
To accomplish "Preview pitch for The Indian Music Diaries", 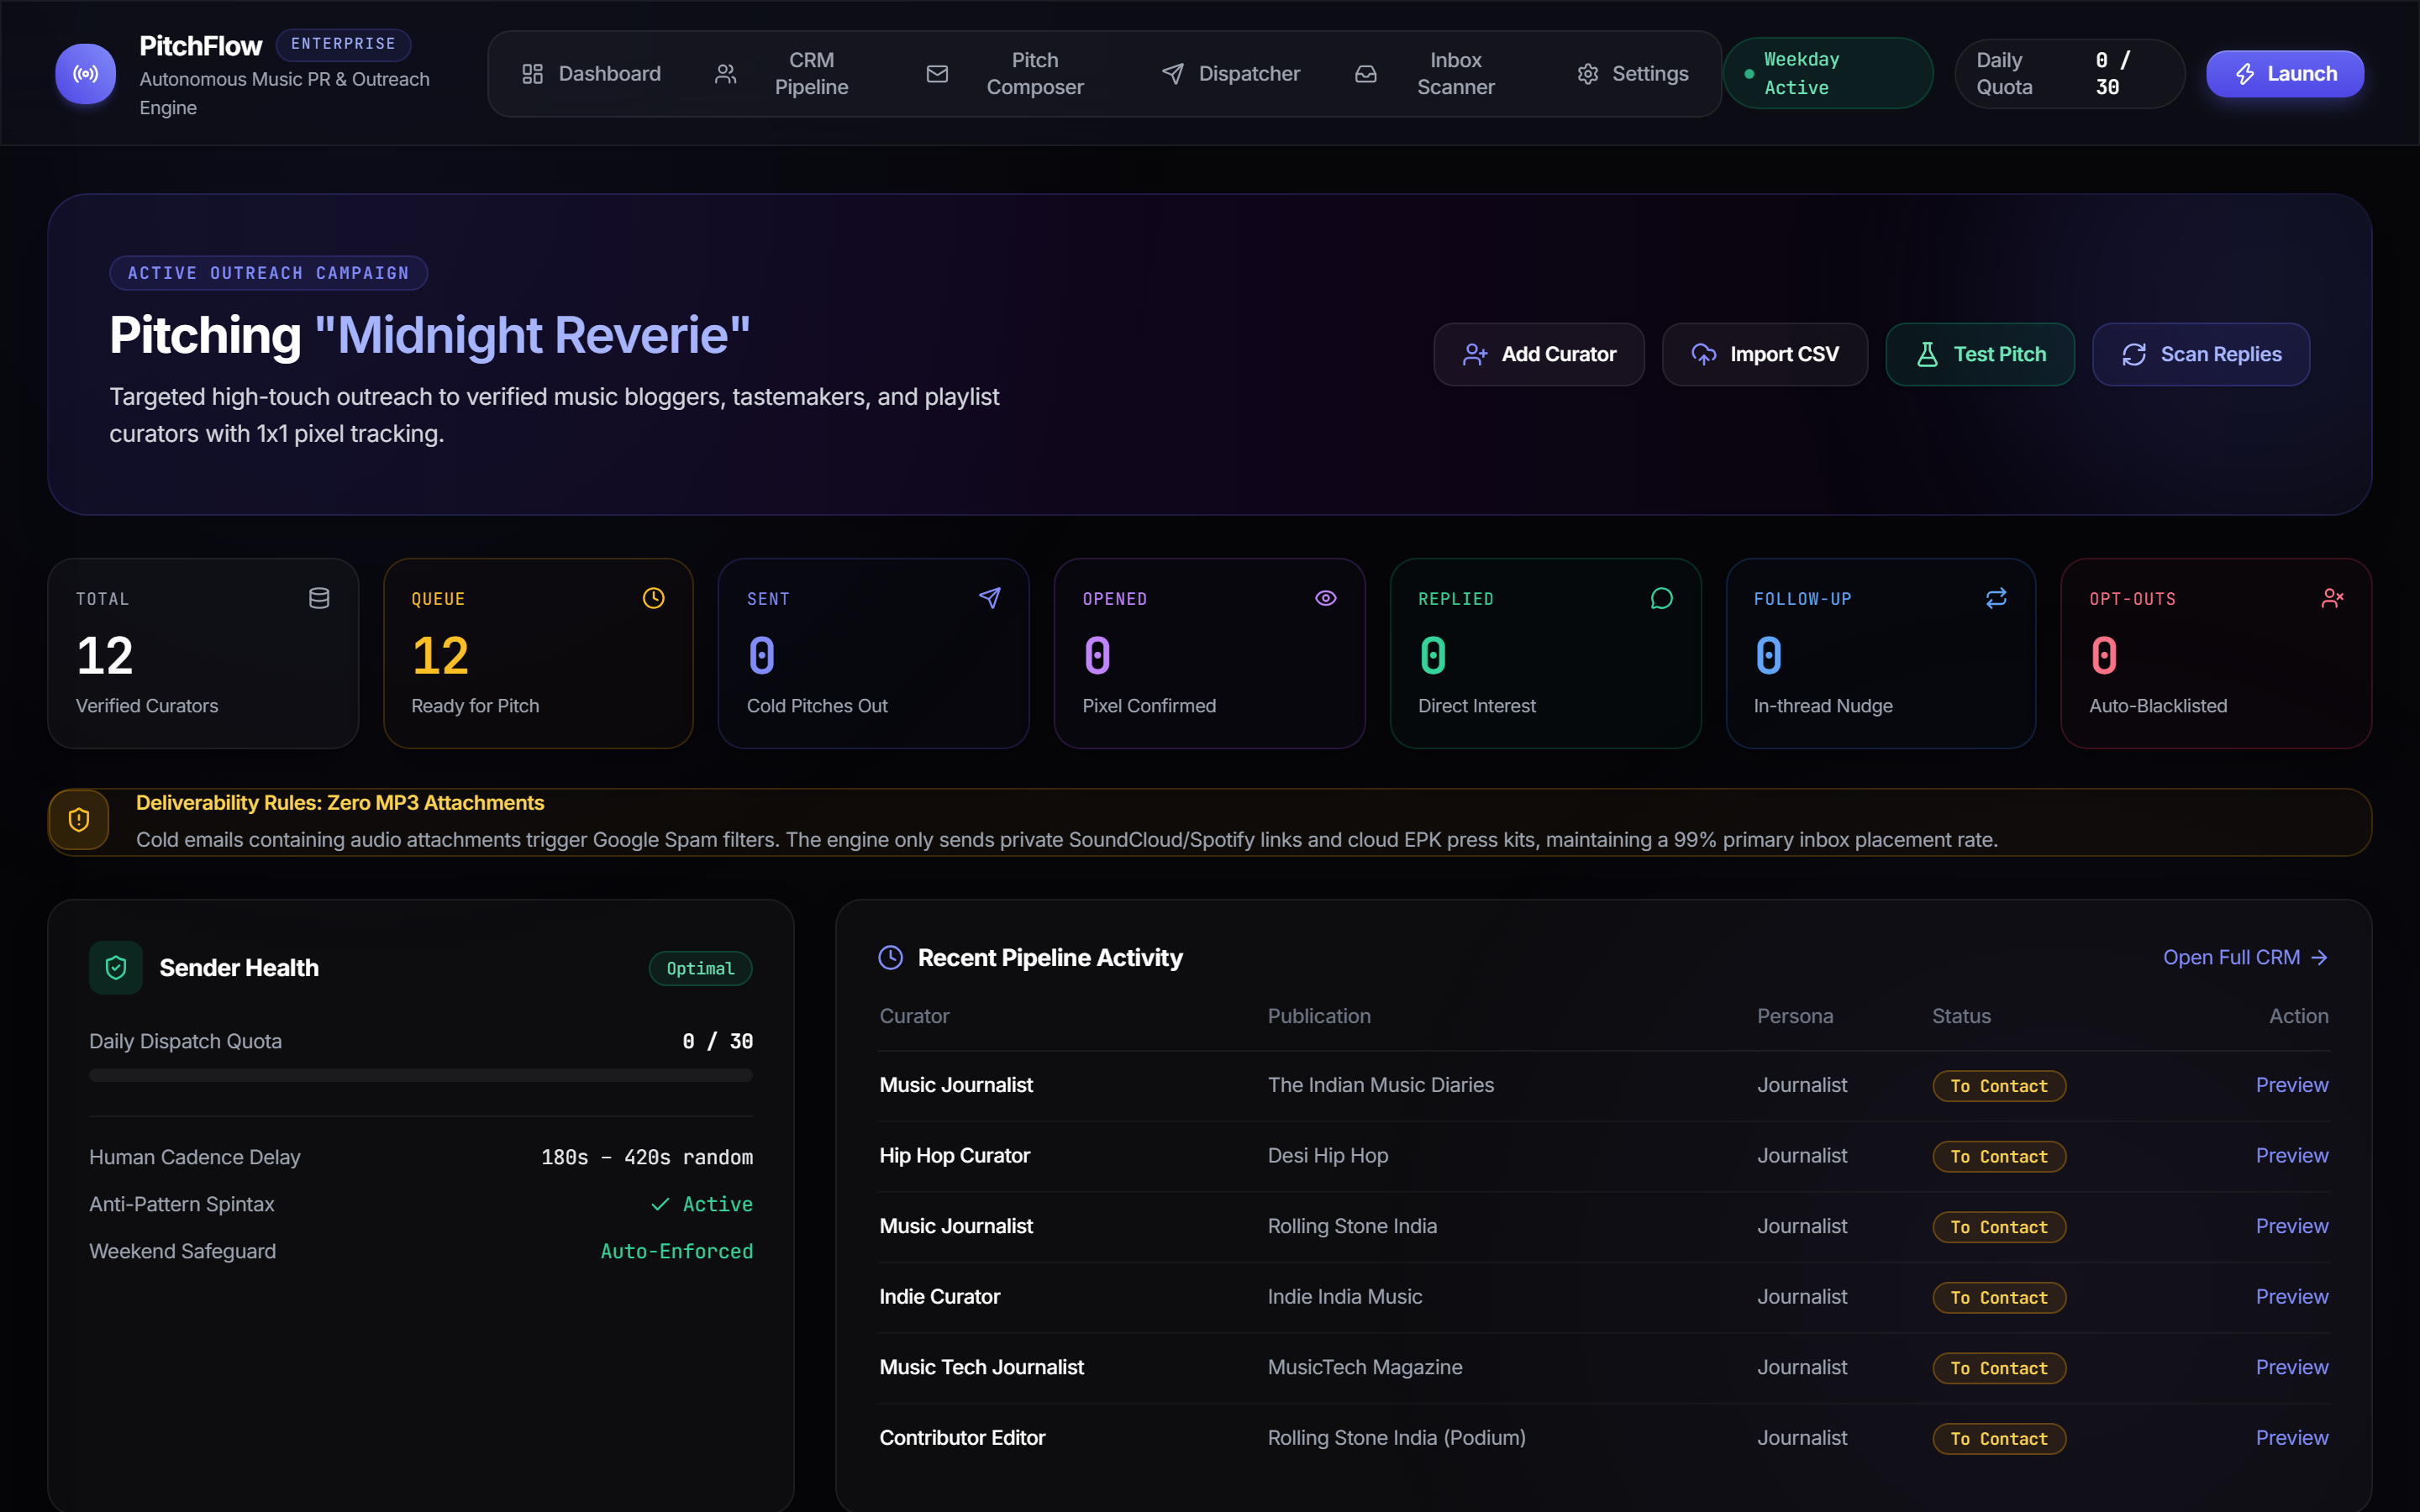I will (x=2292, y=1085).
